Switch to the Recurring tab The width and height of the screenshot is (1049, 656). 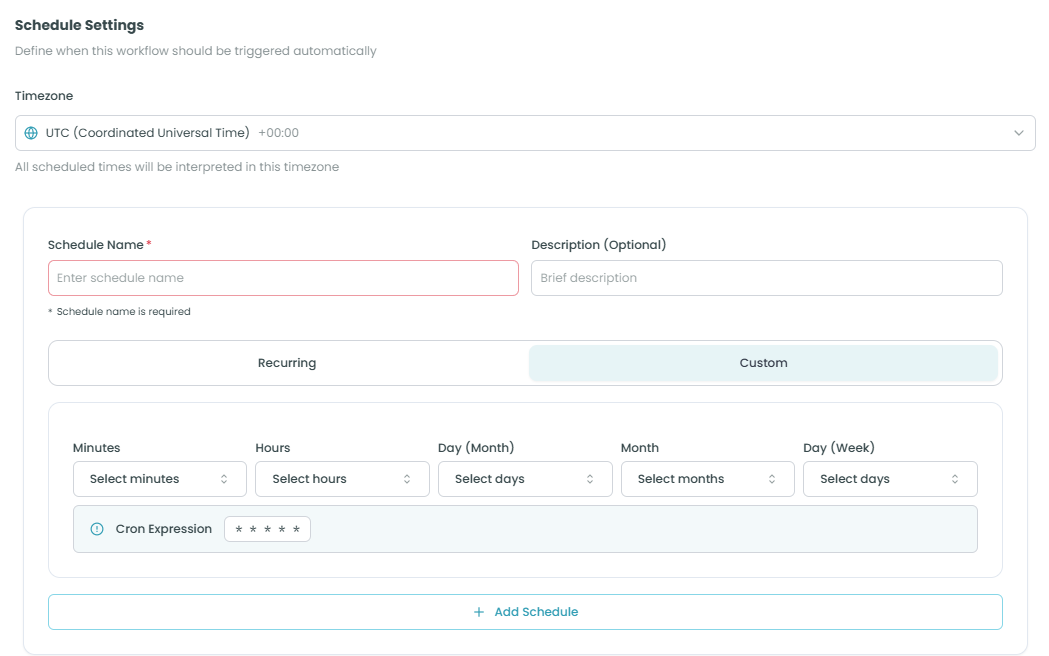point(287,363)
